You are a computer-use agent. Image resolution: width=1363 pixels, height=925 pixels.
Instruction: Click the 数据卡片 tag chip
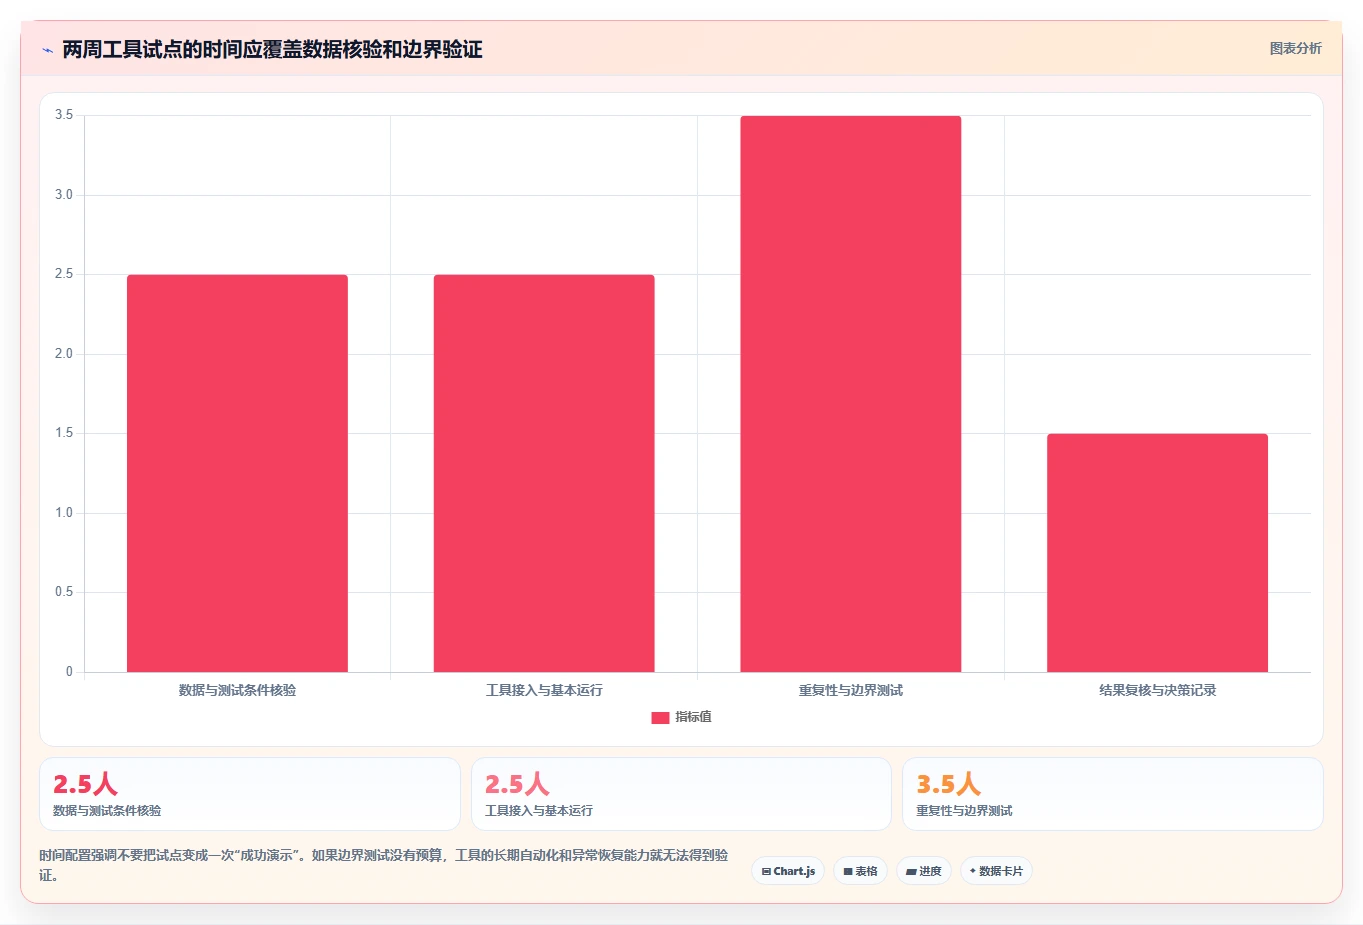(996, 871)
